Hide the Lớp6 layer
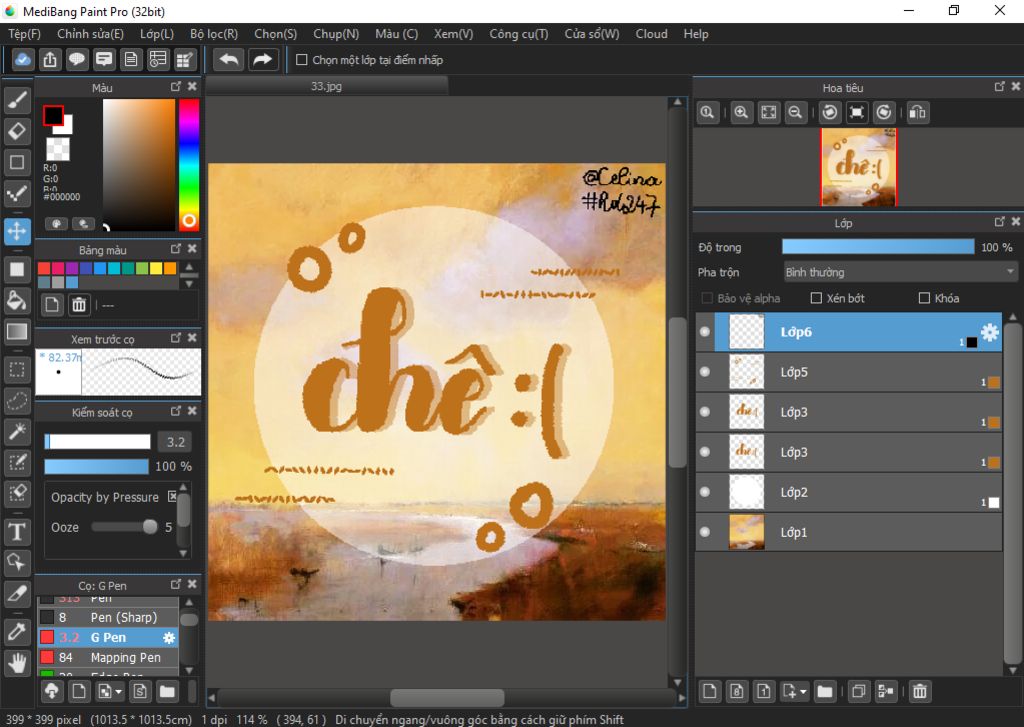Screen dimensions: 1024x727 click(705, 332)
